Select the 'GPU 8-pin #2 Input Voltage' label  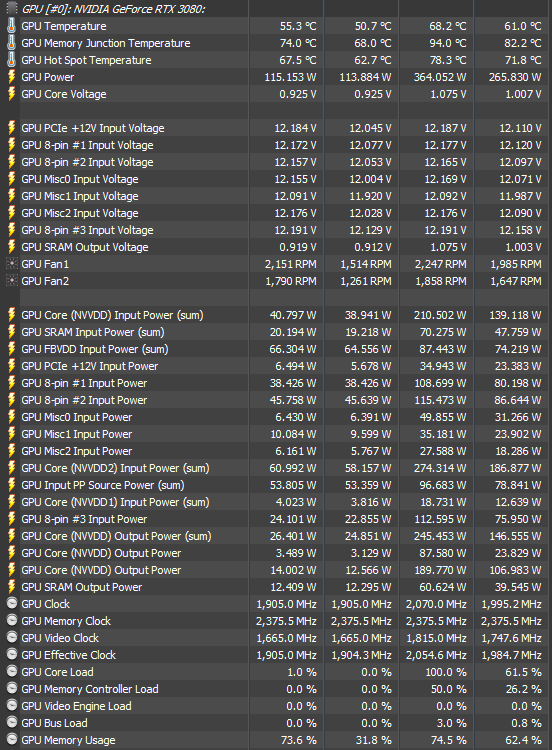pyautogui.click(x=88, y=162)
